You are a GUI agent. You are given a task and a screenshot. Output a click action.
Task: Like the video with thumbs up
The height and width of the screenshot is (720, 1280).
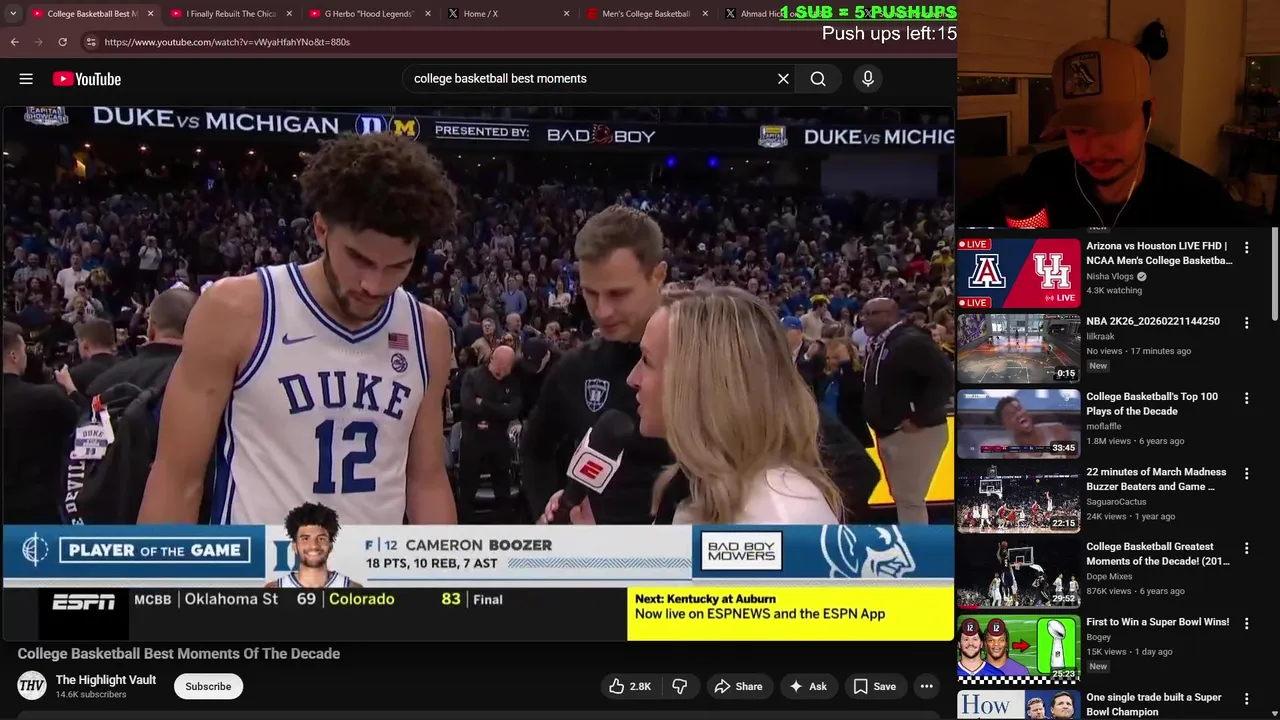tap(629, 686)
